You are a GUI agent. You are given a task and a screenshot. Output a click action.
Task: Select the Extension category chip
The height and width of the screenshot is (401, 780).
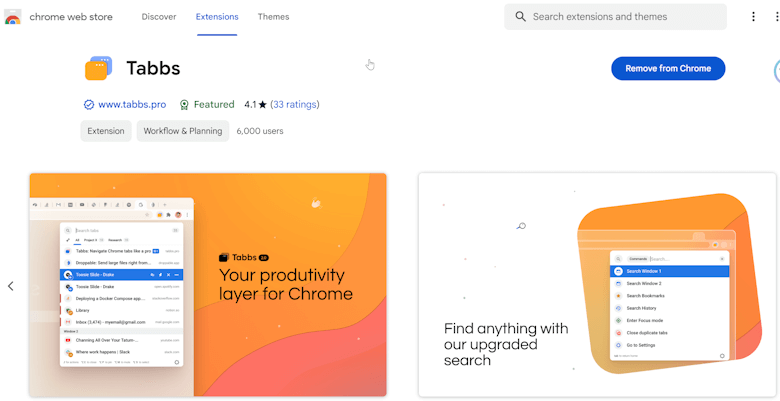[x=106, y=131]
